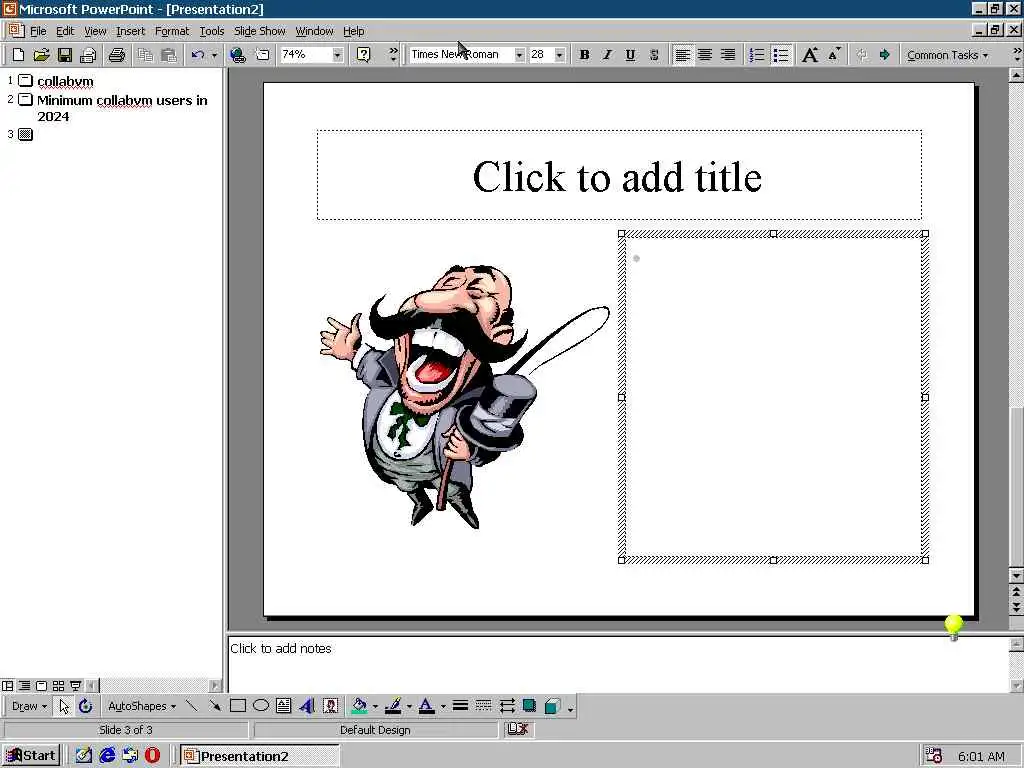1024x768 pixels.
Task: Launch Opera from the quick launch bar
Action: point(152,756)
